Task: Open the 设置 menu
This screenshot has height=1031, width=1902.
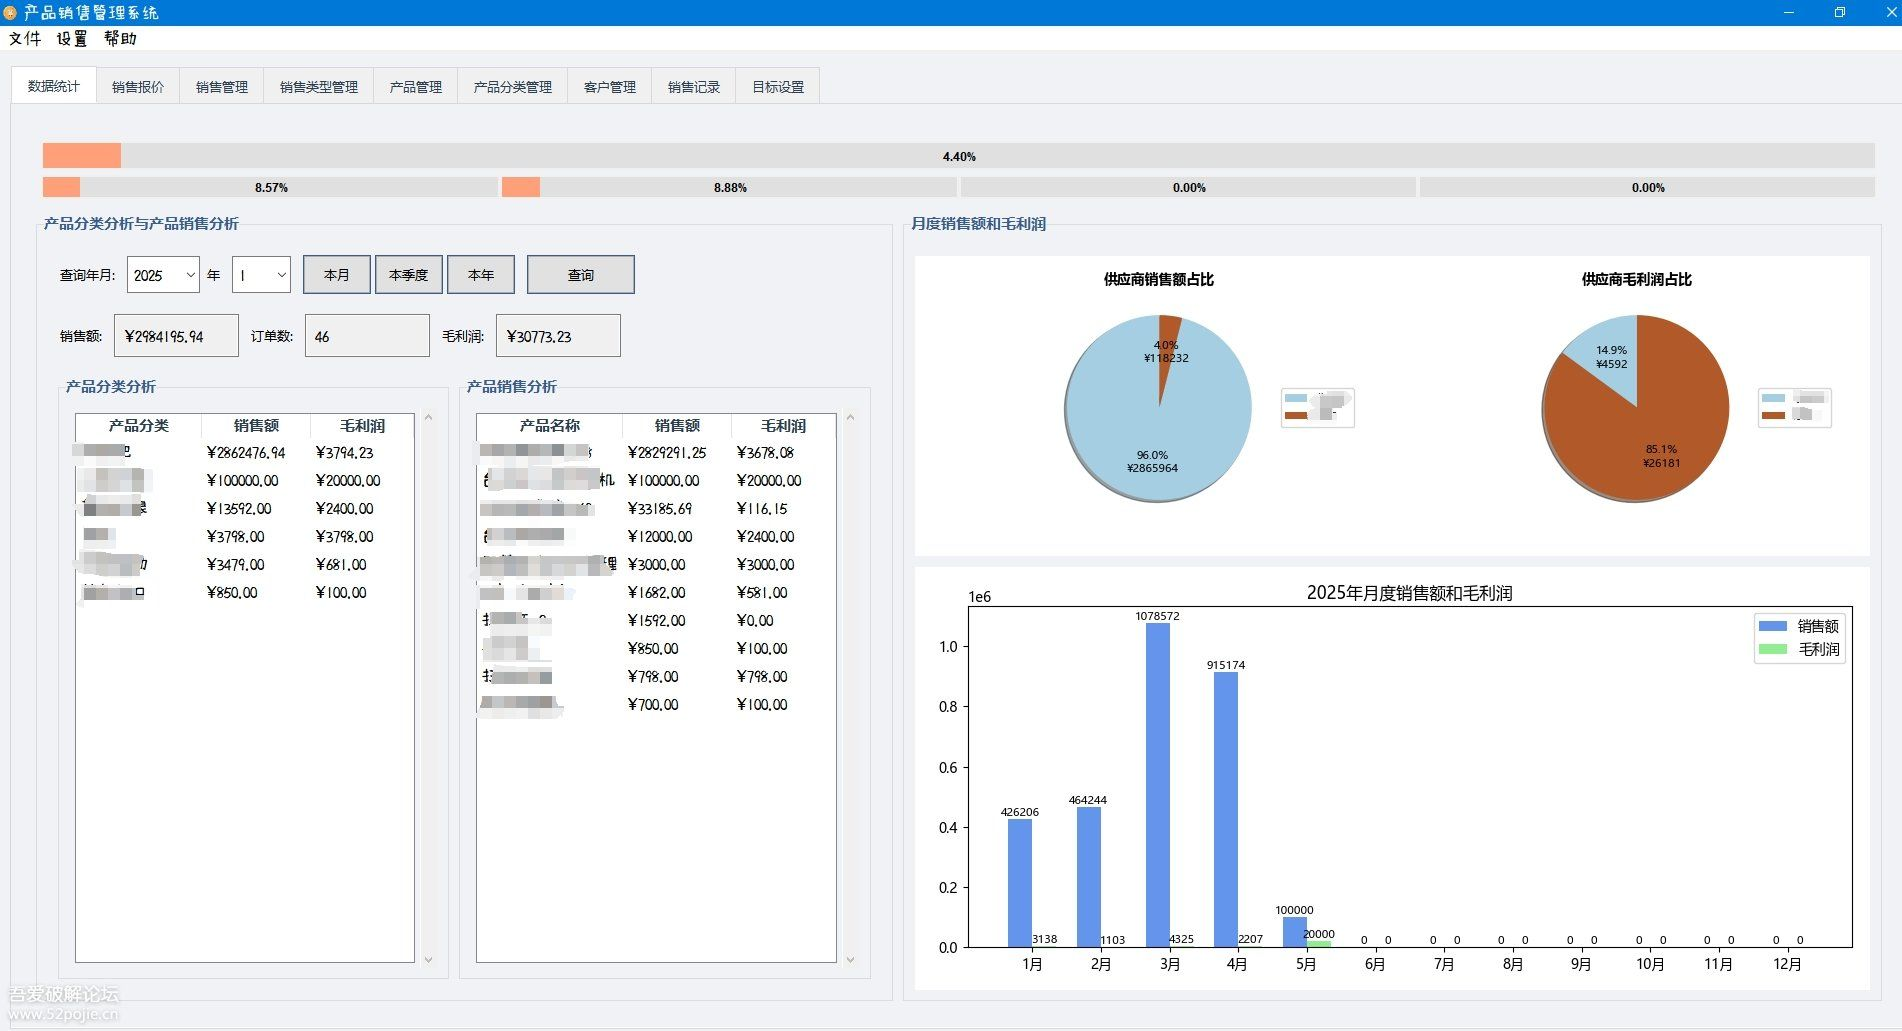Action: [72, 39]
